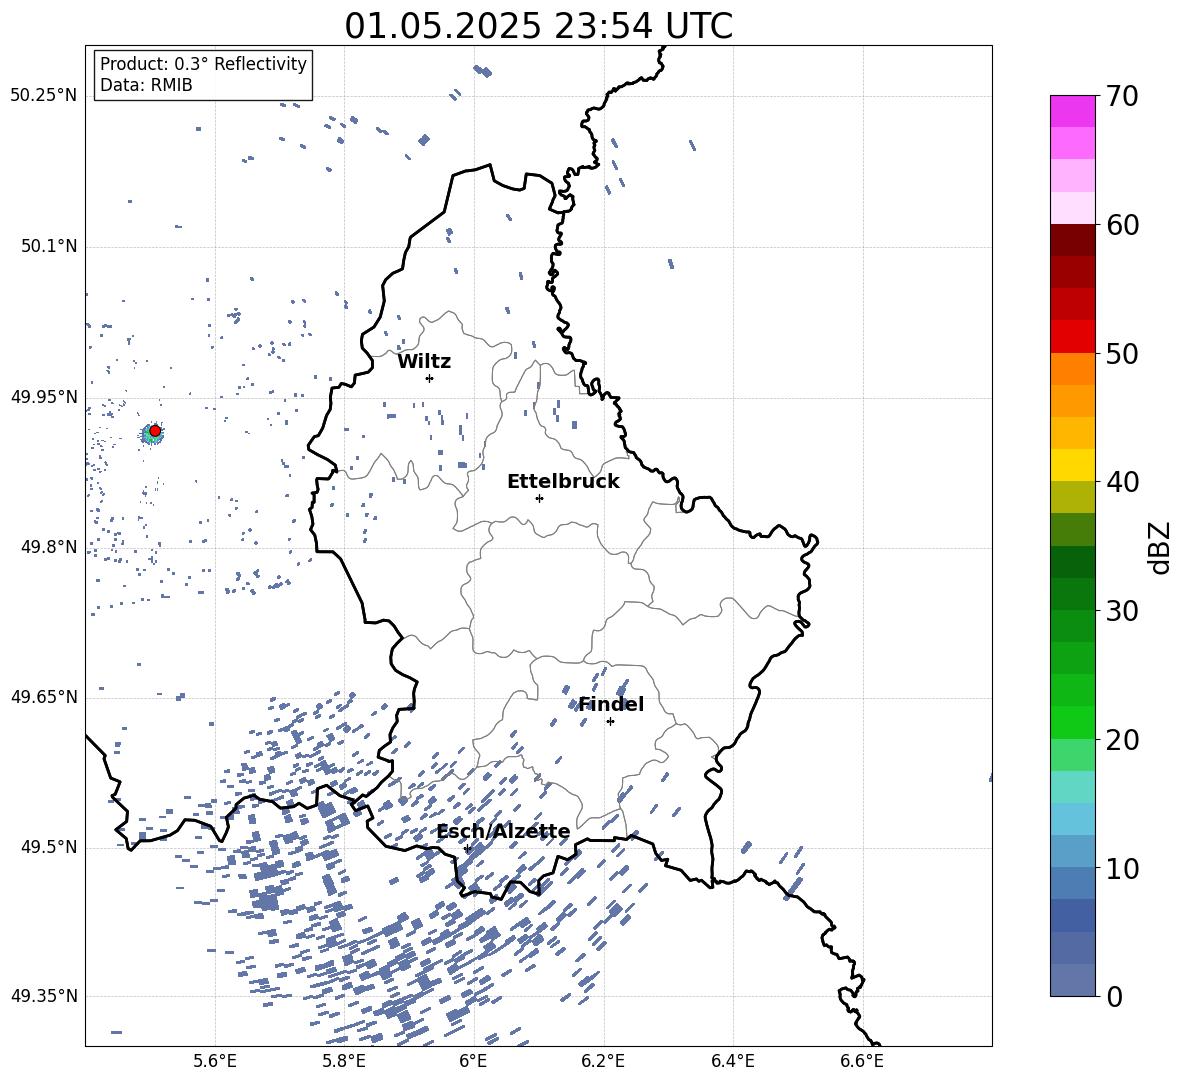Click the dBZ colorbar axis label
1184x1081 pixels.
1161,547
